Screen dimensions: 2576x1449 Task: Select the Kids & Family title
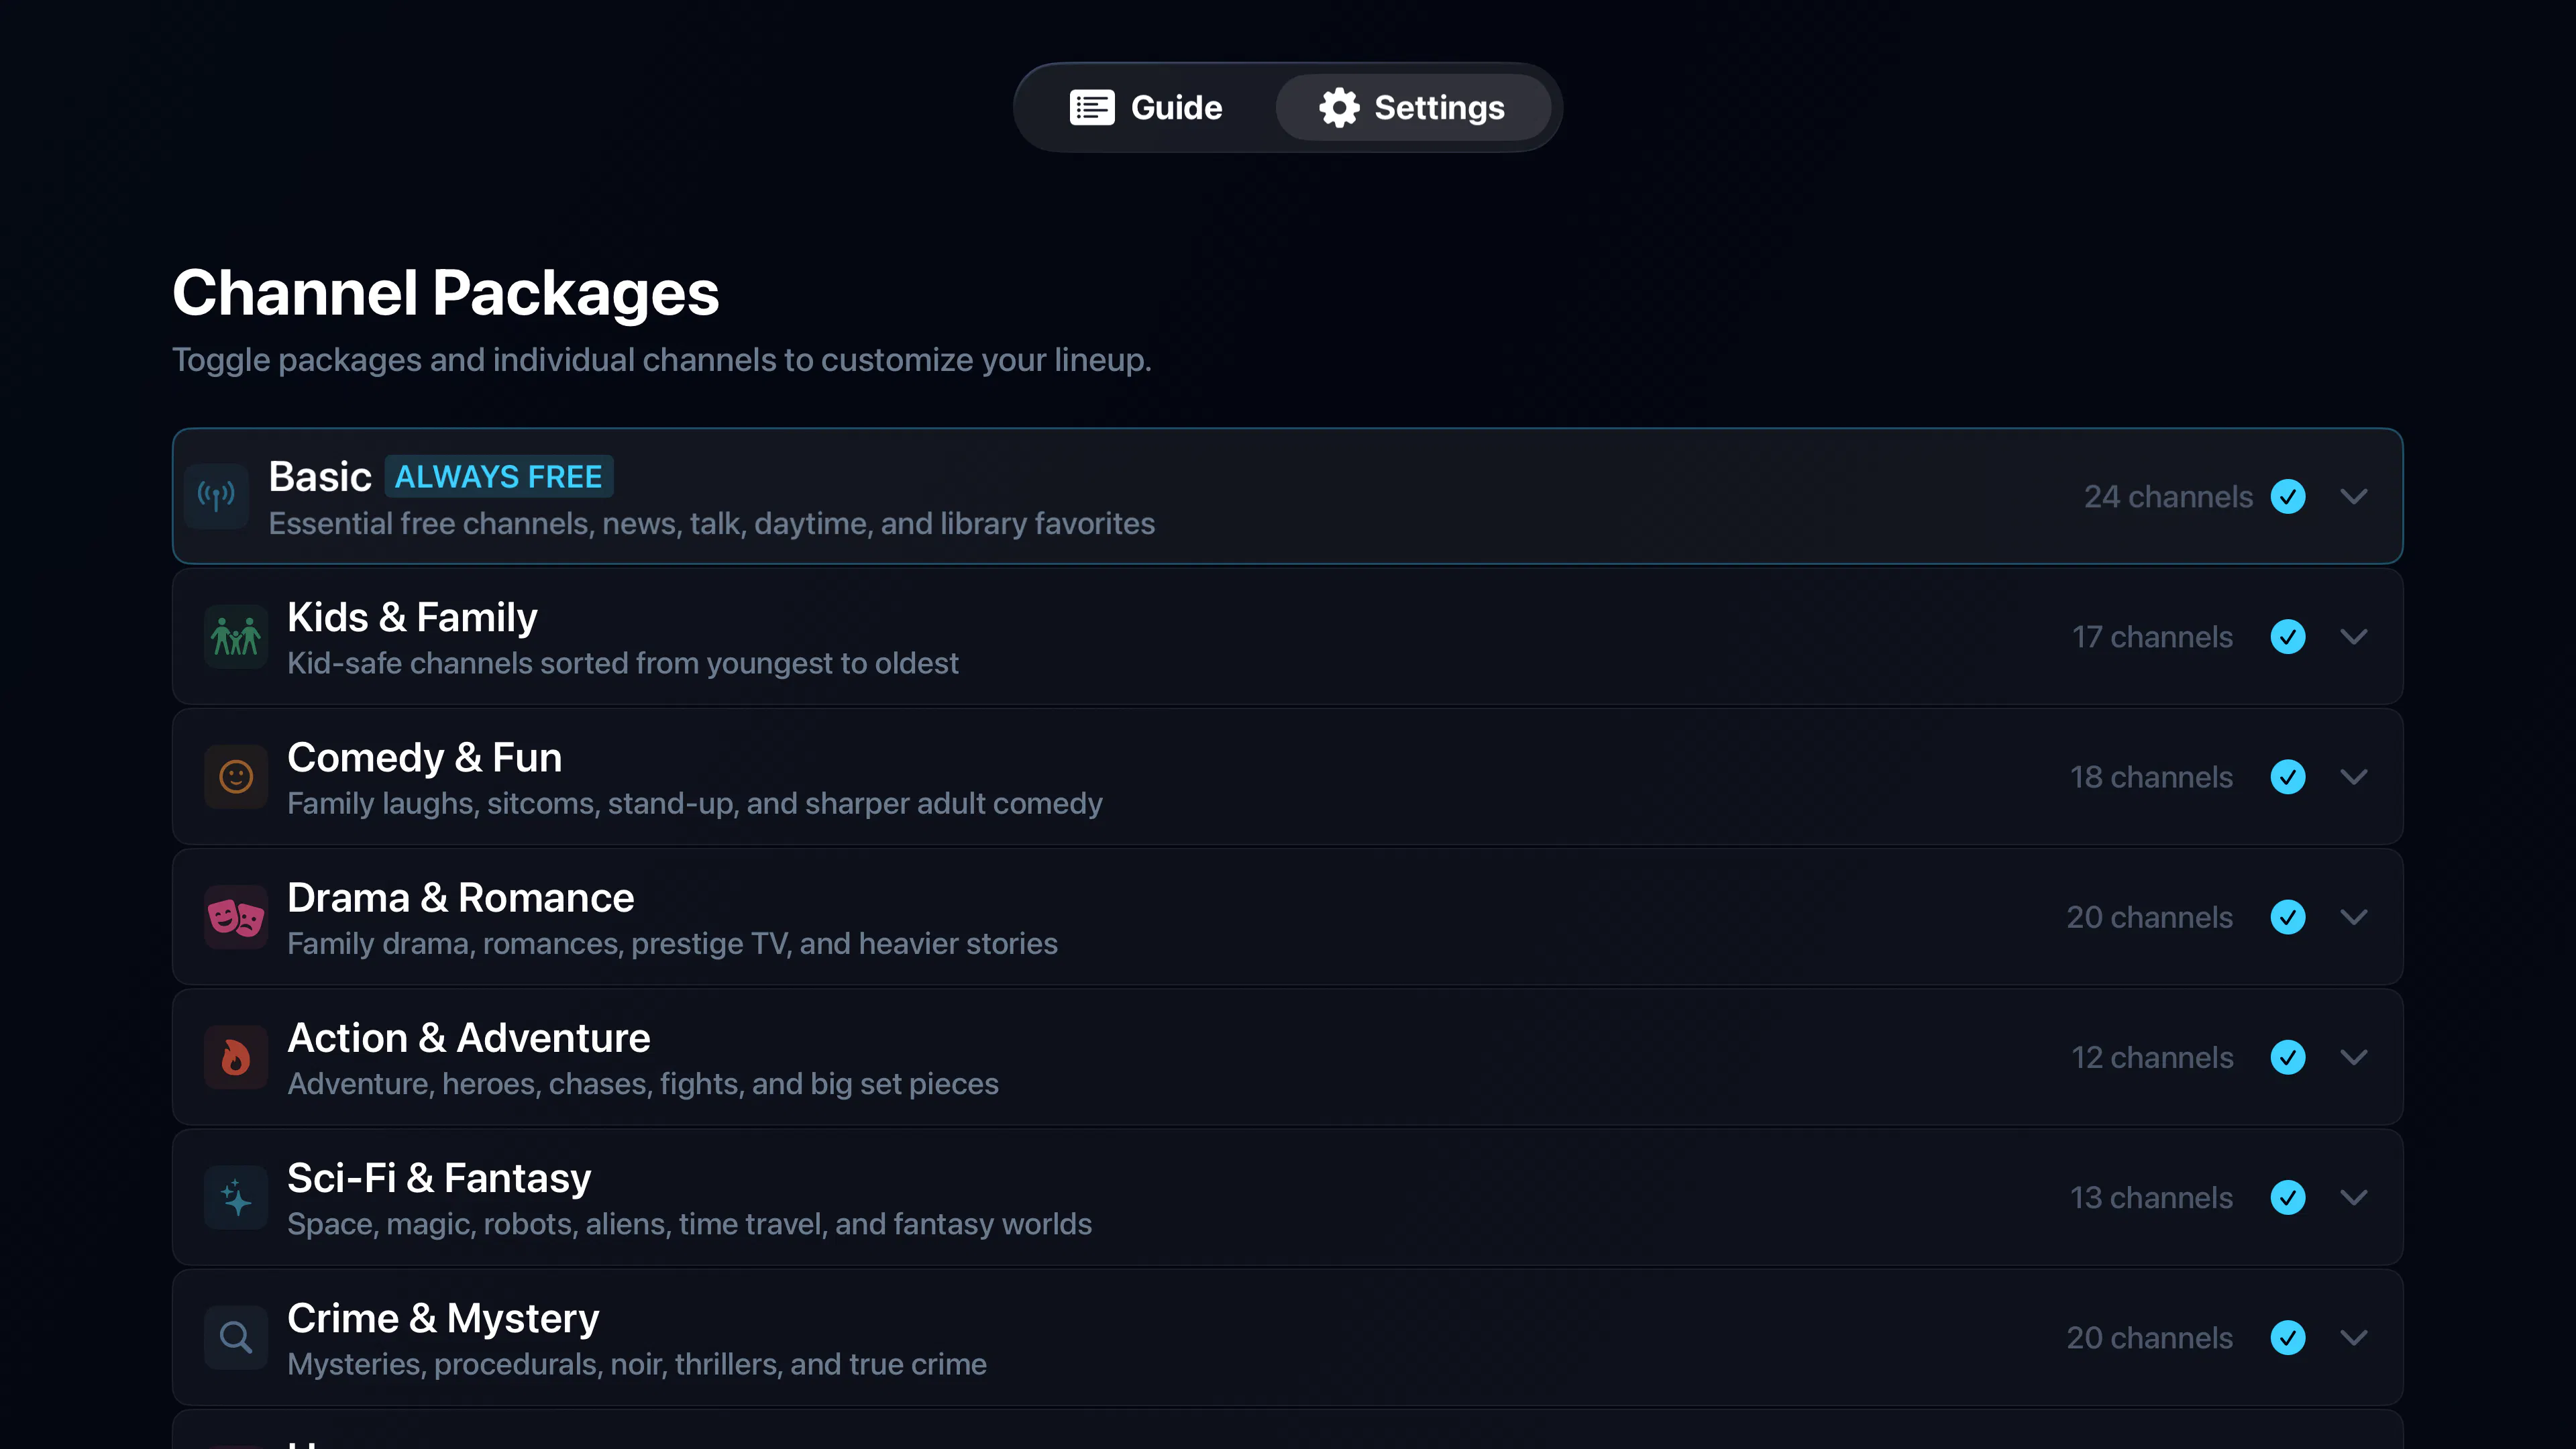click(x=412, y=617)
